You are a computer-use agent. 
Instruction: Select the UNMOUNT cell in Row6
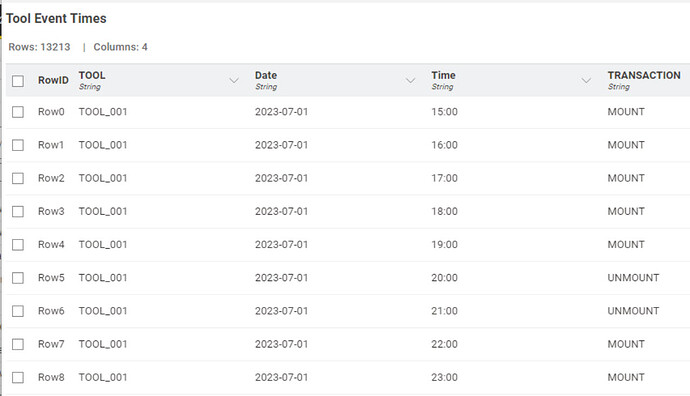click(633, 311)
